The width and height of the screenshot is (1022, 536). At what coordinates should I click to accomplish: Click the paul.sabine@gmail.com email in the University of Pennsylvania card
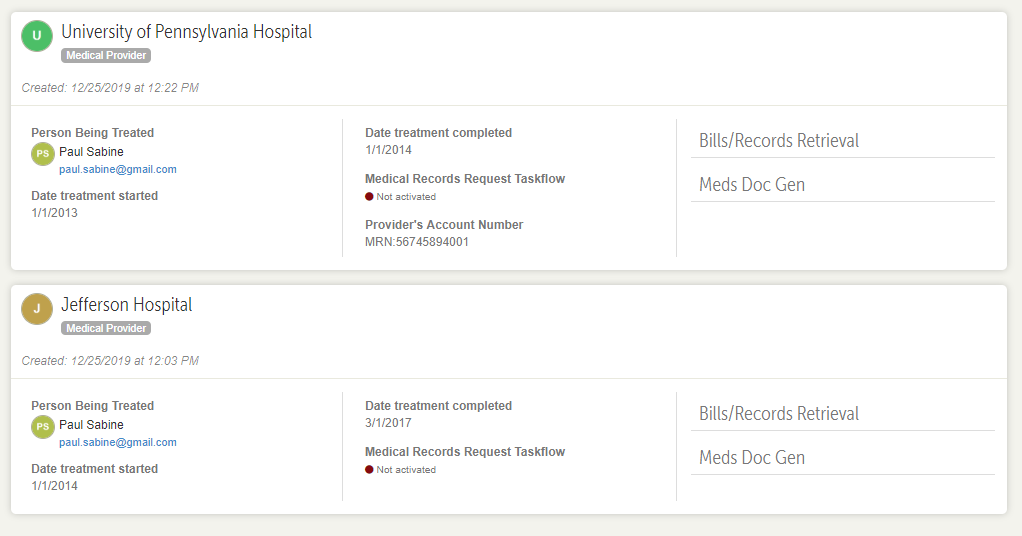pyautogui.click(x=118, y=170)
